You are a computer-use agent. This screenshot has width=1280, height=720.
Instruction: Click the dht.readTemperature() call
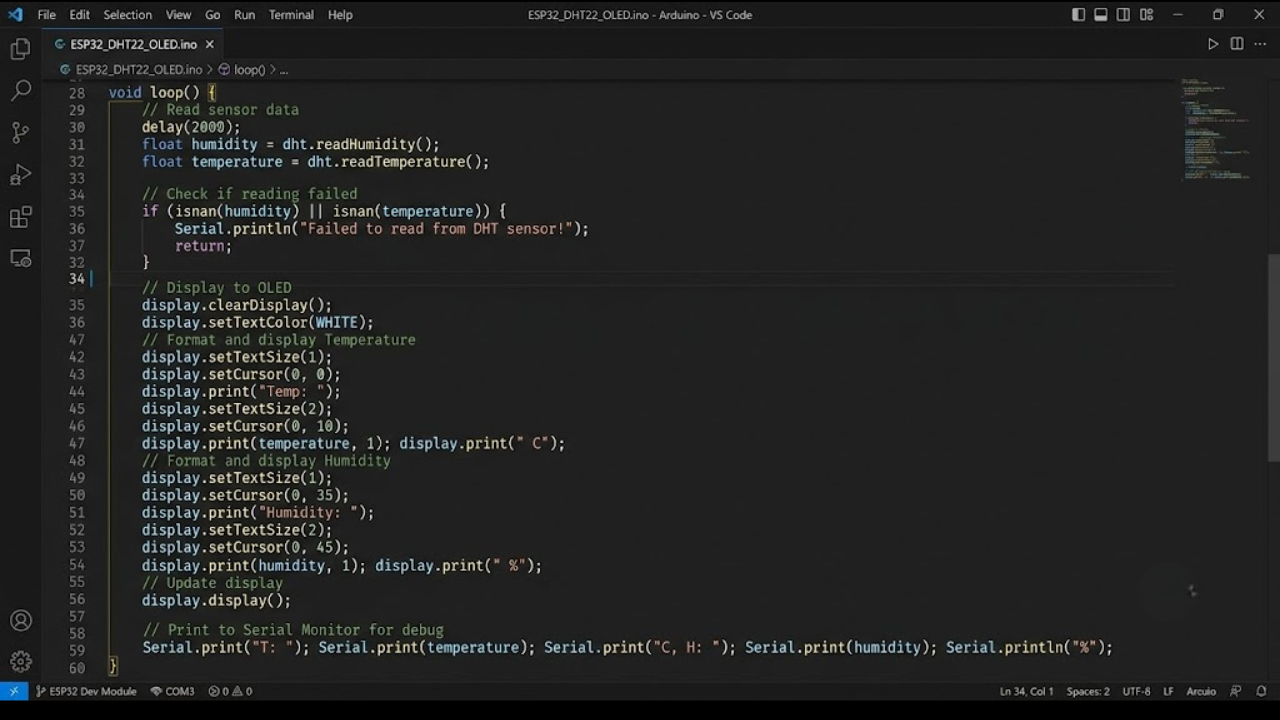tap(398, 161)
